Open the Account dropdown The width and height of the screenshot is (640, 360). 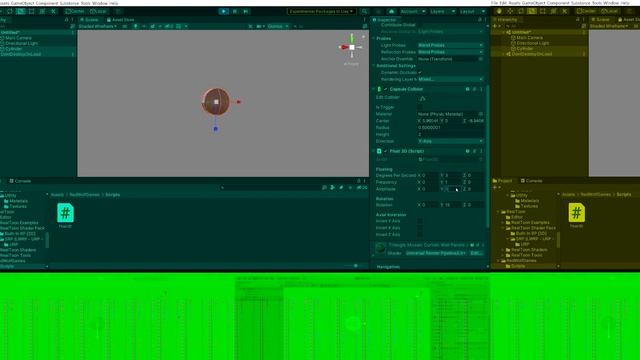[x=412, y=11]
